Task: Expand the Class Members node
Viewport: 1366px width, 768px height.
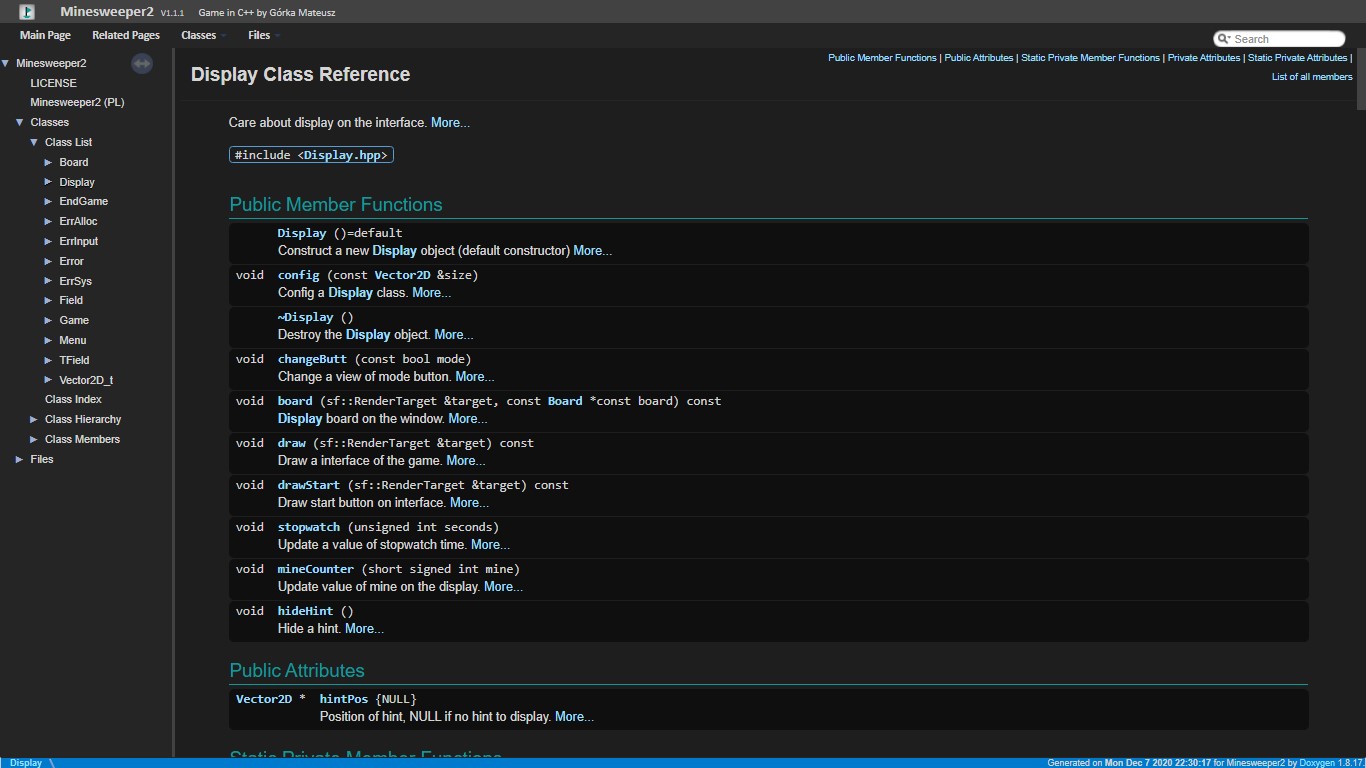Action: pyautogui.click(x=34, y=439)
